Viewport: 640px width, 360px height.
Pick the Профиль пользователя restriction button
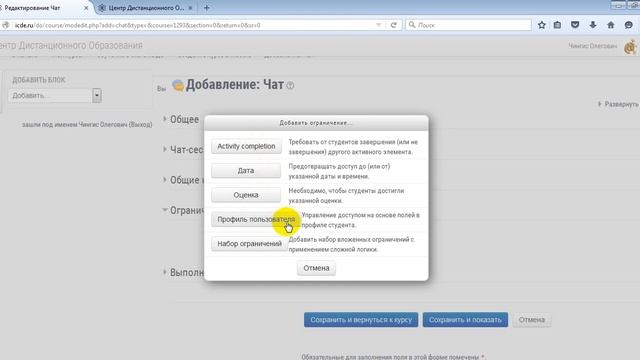click(x=256, y=220)
